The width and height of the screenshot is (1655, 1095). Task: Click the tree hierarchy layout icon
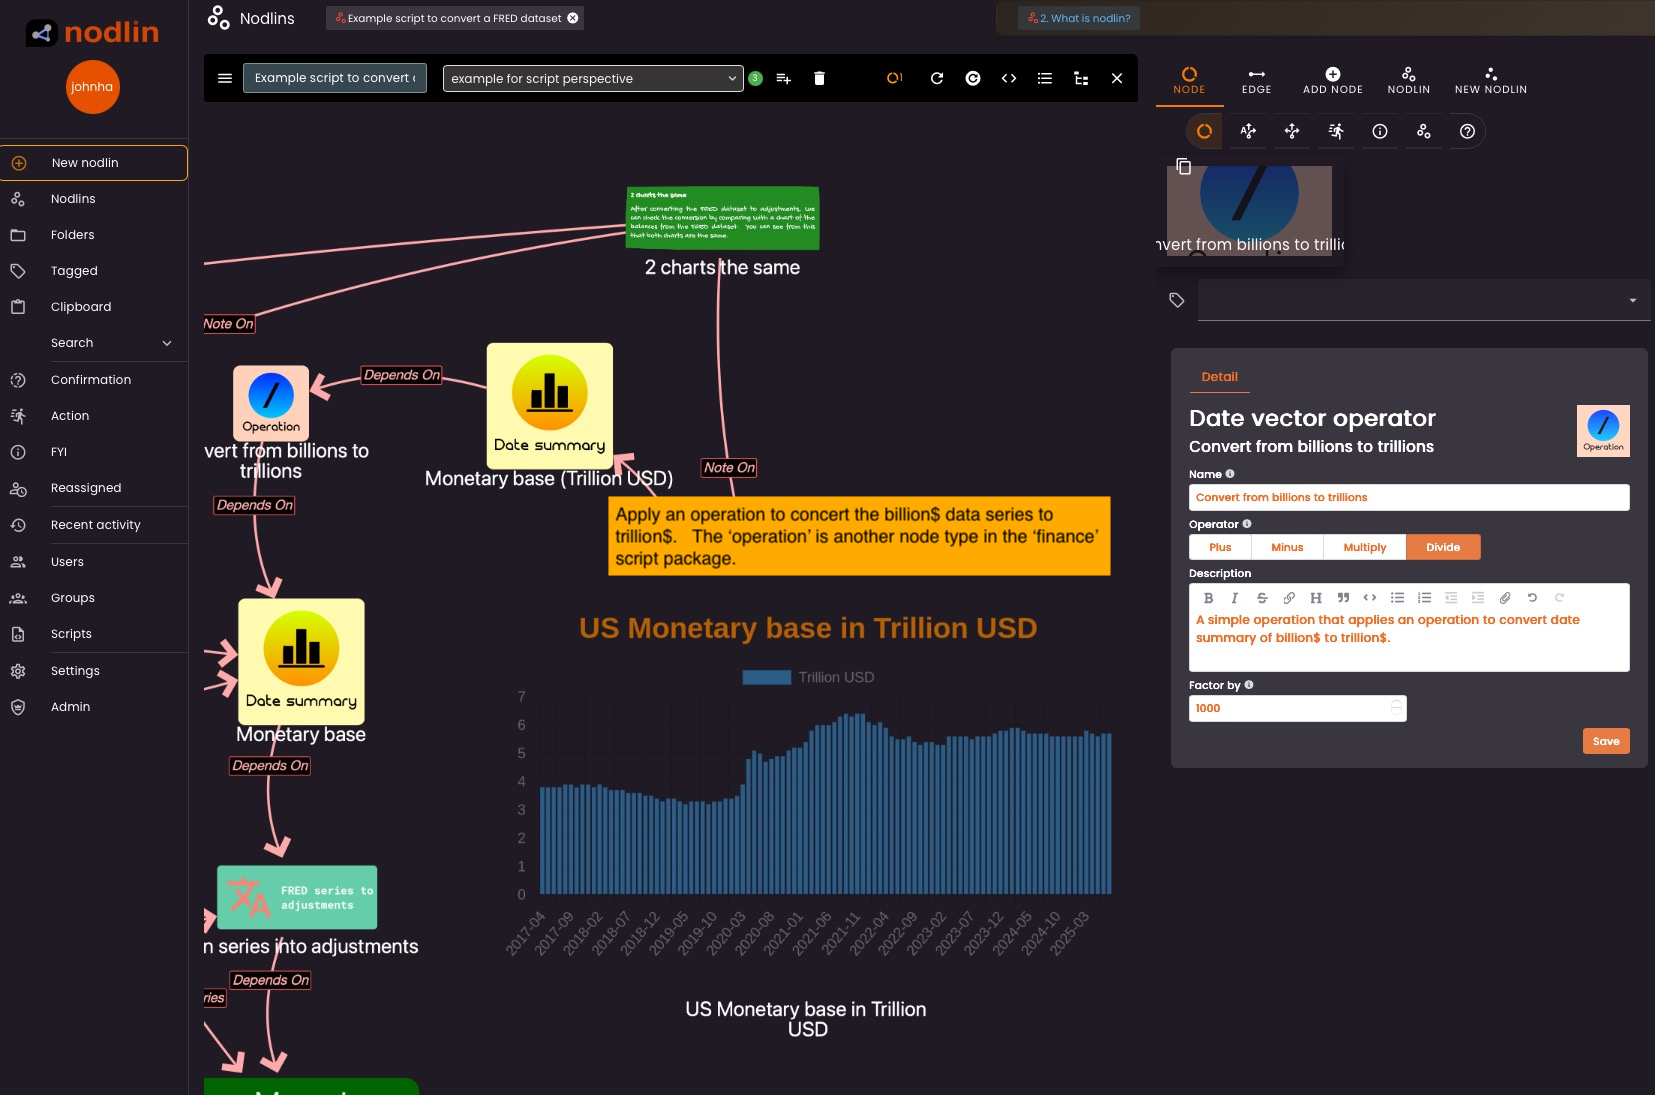point(1081,78)
